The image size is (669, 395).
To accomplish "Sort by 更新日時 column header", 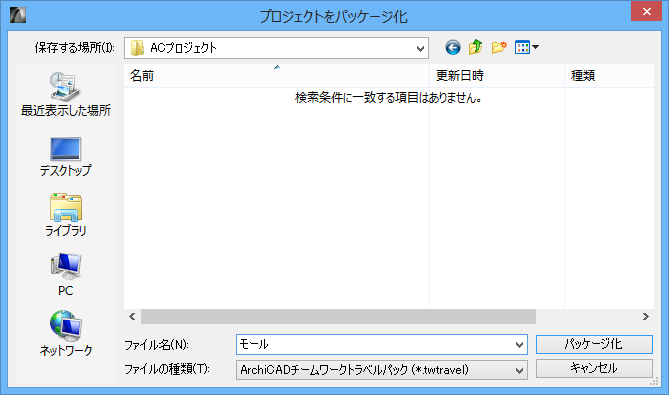I will coord(497,76).
